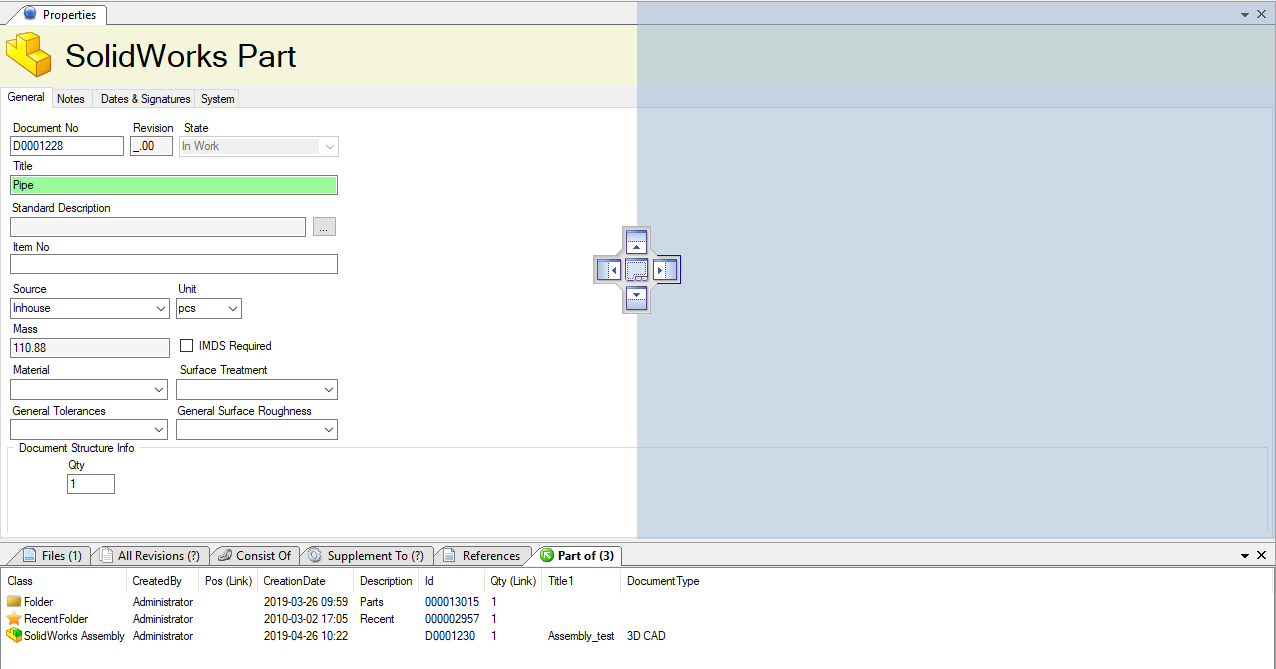Screen dimensions: 1276x669
Task: Open the Dates & Signatures tab
Action: pyautogui.click(x=145, y=99)
